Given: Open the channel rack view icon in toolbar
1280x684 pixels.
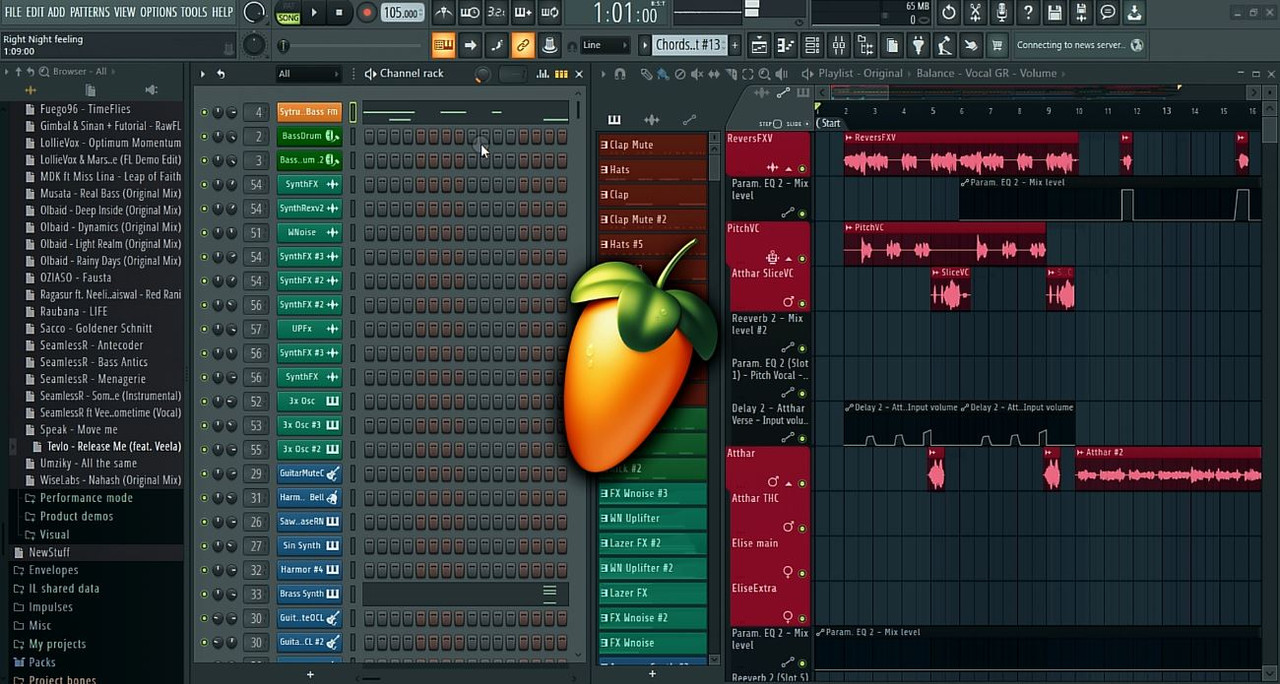Looking at the screenshot, I should pyautogui.click(x=812, y=45).
